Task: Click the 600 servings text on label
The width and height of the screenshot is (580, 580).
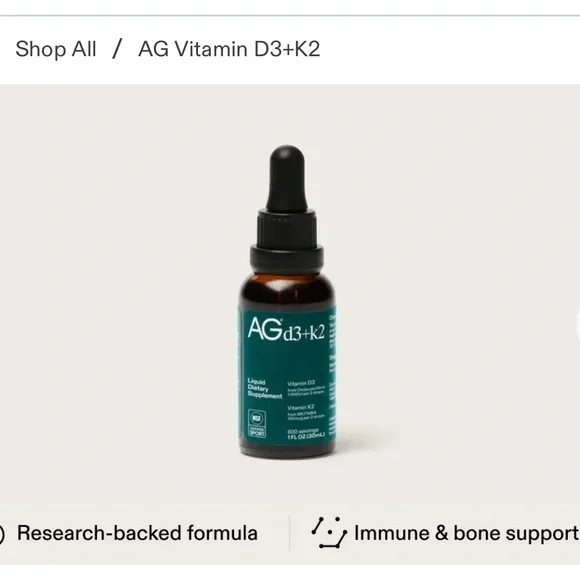Action: [303, 431]
